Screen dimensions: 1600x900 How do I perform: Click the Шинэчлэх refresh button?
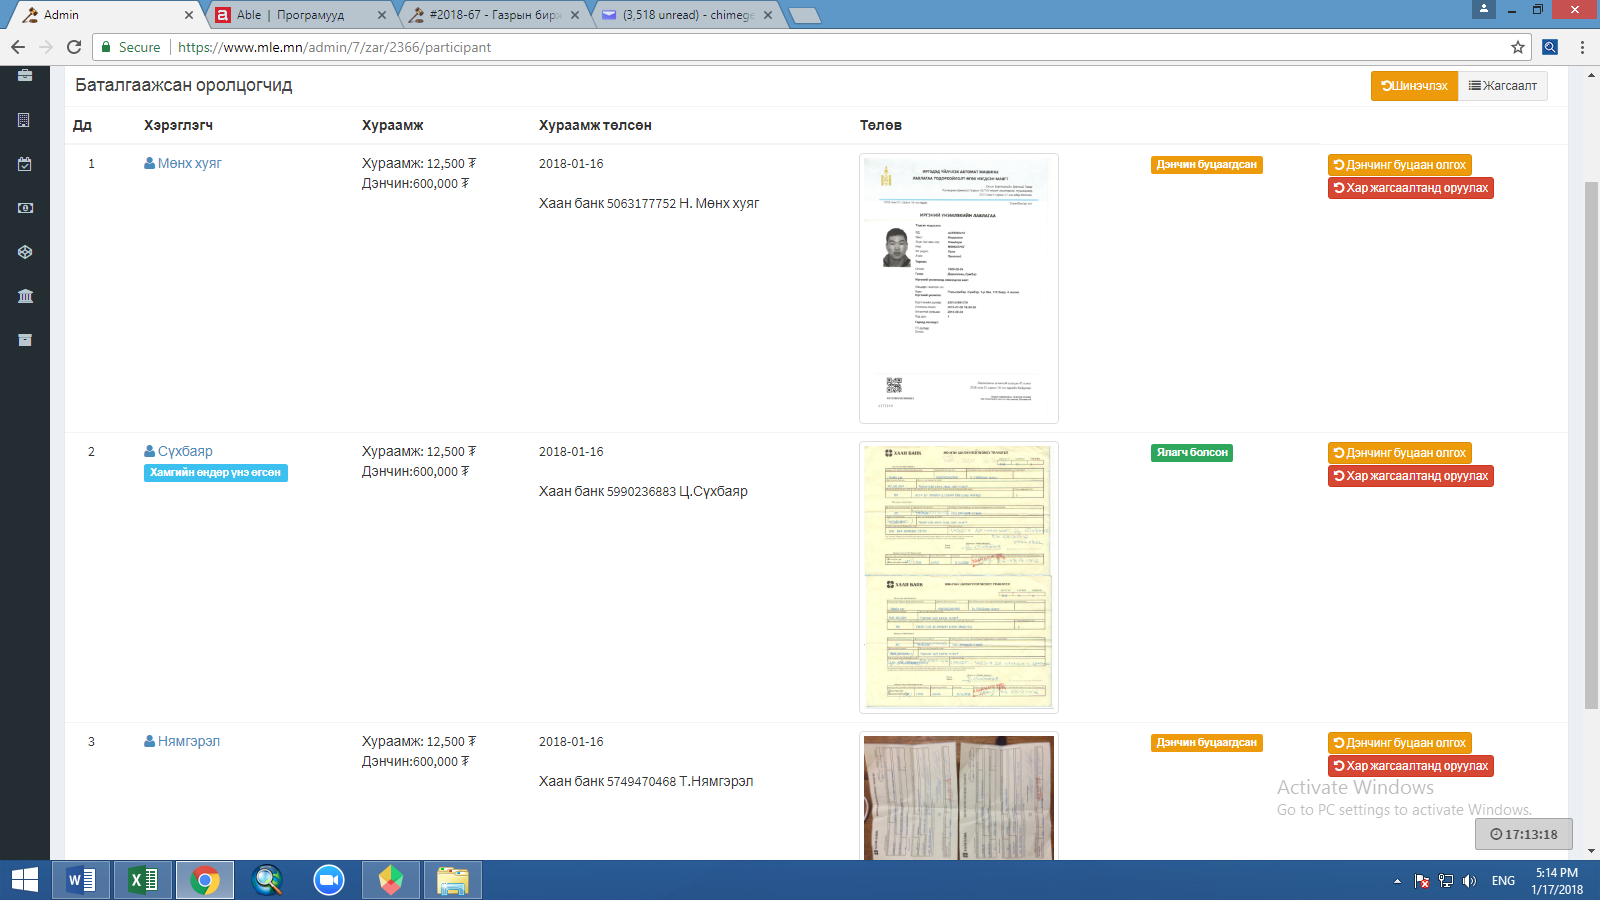point(1414,86)
